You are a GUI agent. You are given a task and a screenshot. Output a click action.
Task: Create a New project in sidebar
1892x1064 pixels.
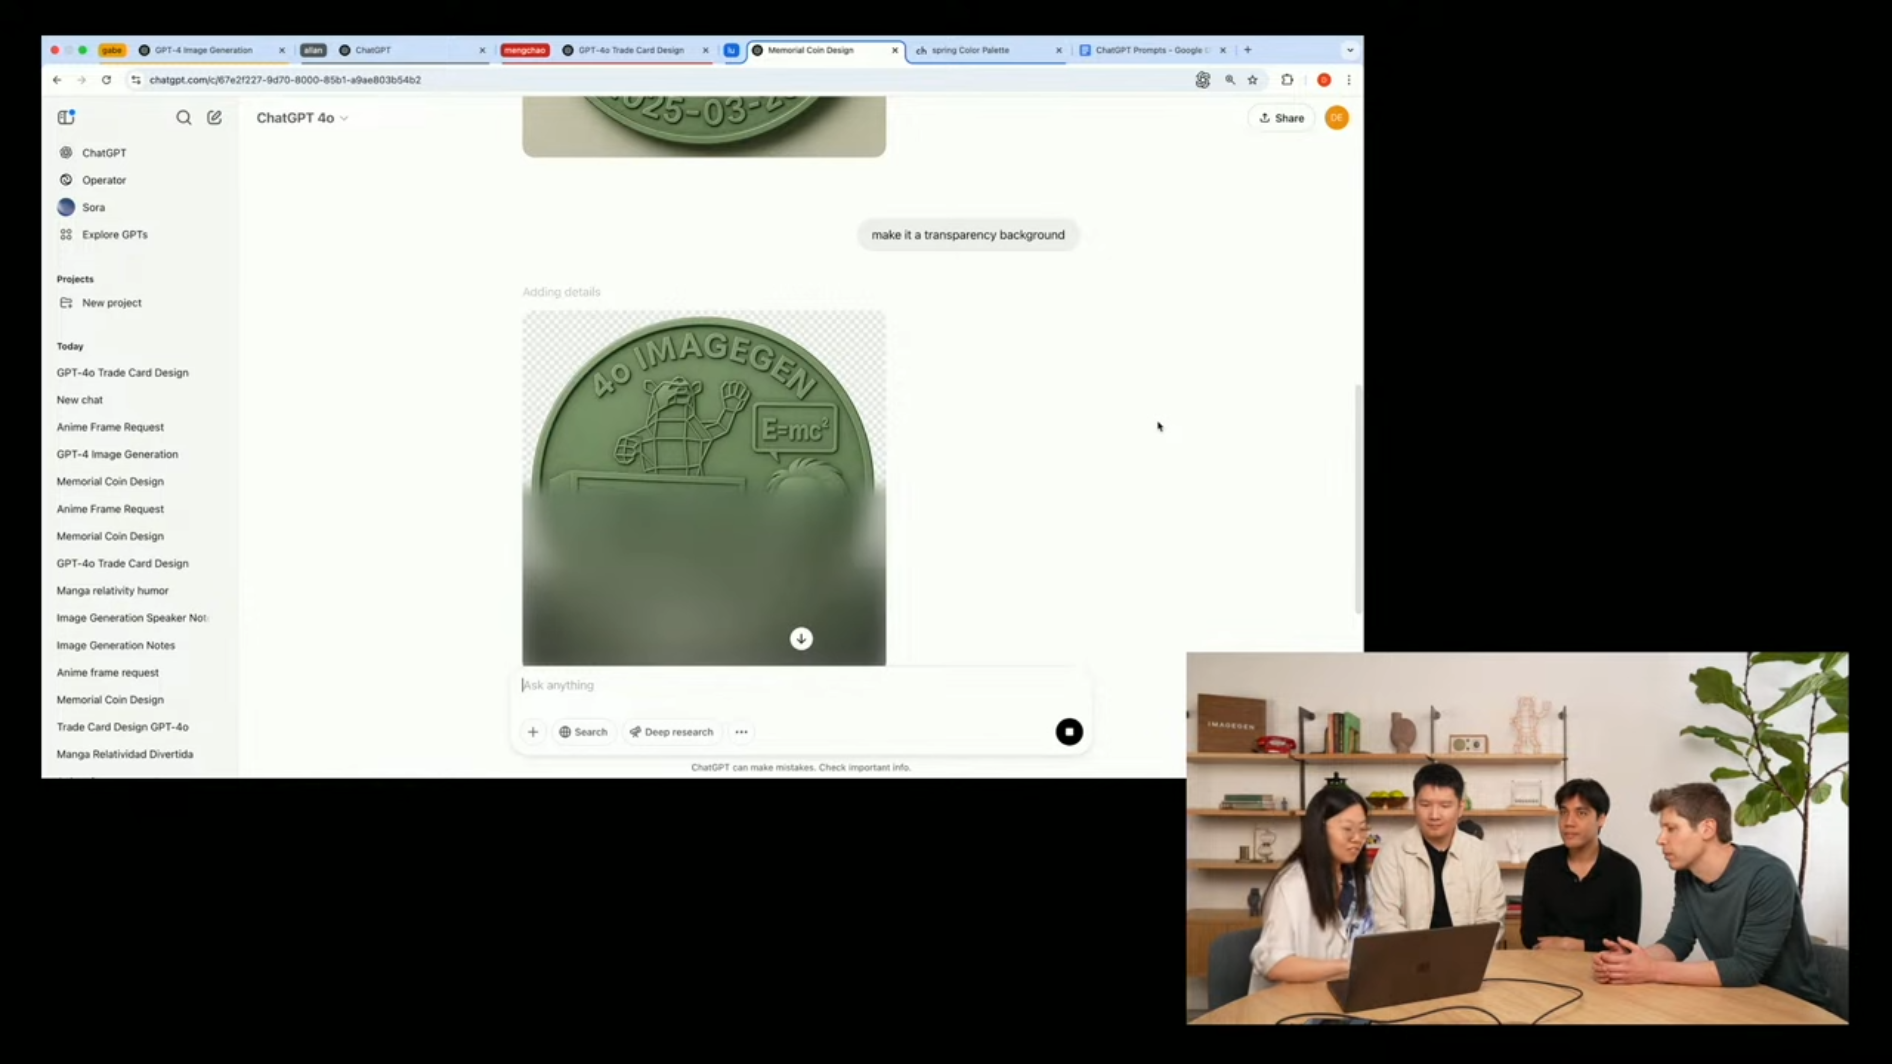point(111,303)
